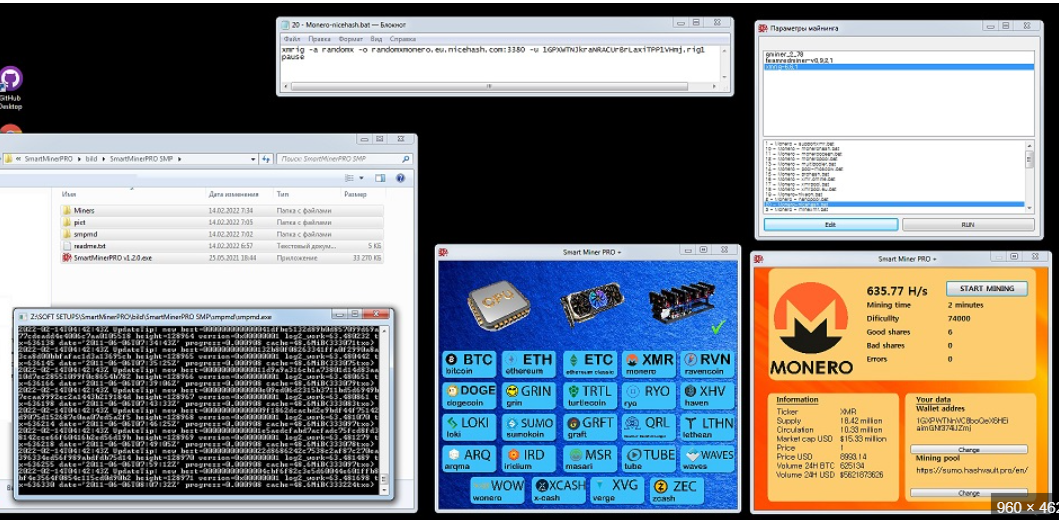This screenshot has height=520, width=1059.
Task: Select the LTHN lethean tile
Action: tap(708, 427)
